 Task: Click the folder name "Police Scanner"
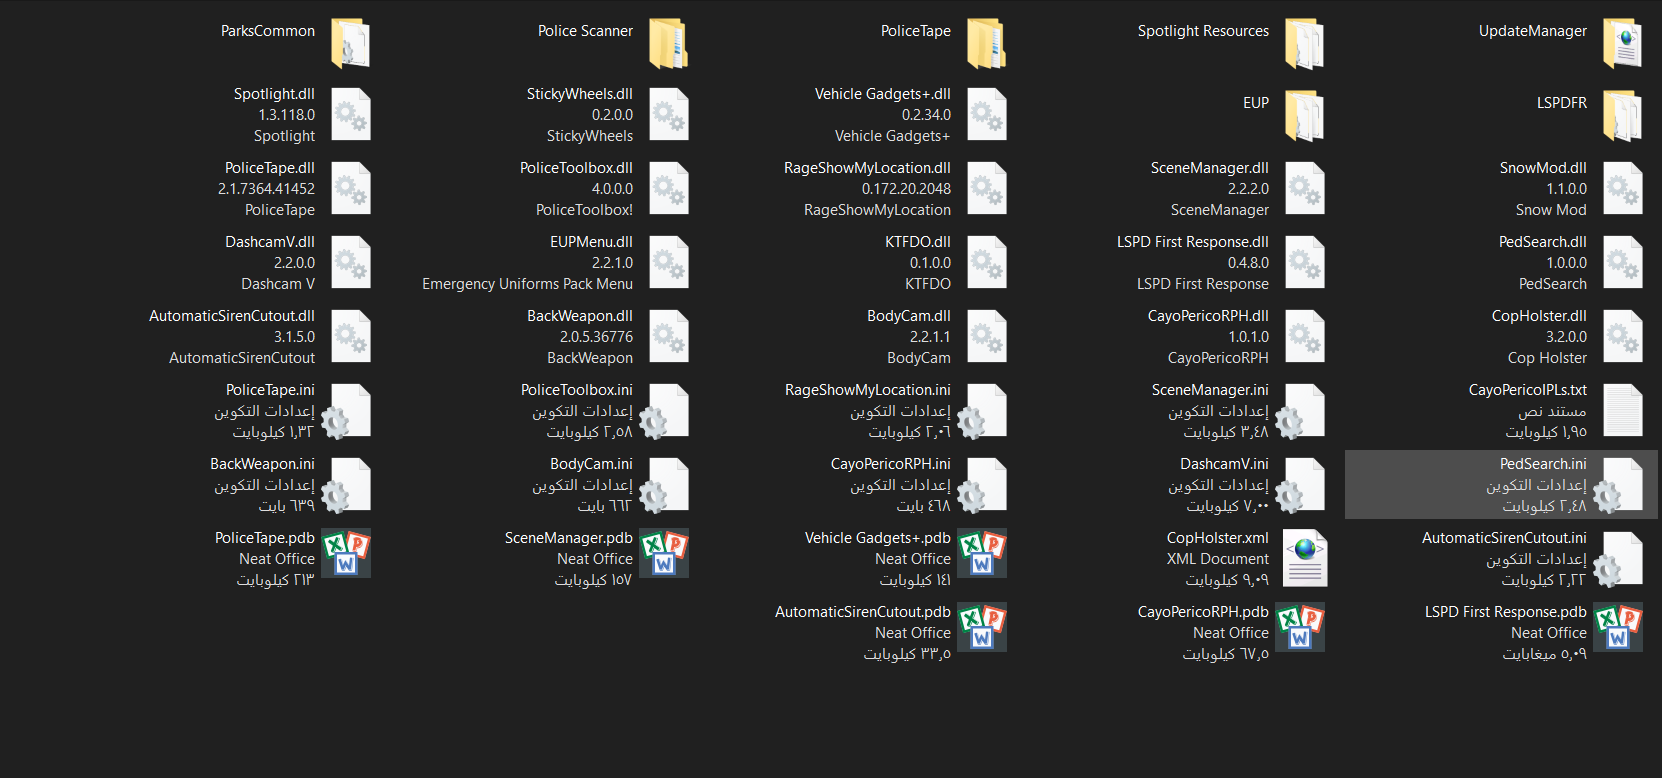[x=585, y=31]
